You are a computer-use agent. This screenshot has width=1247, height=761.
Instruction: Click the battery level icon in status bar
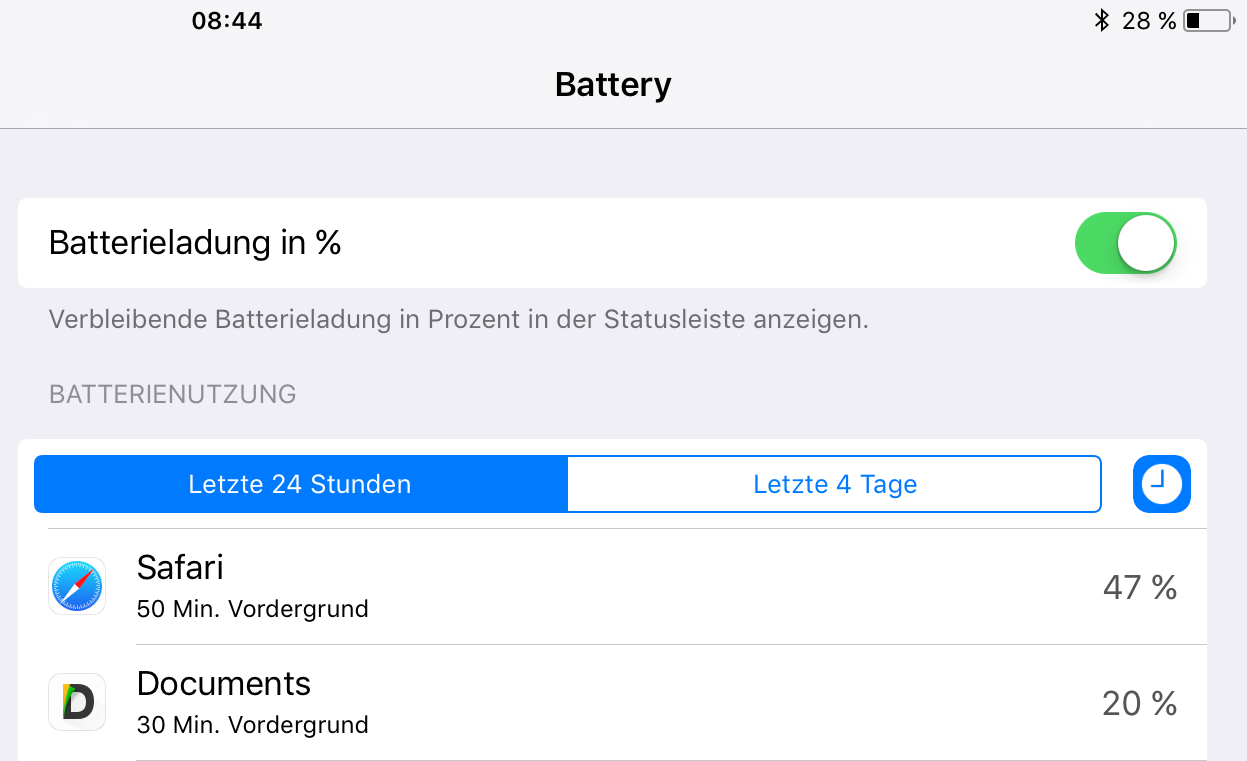click(x=1208, y=20)
